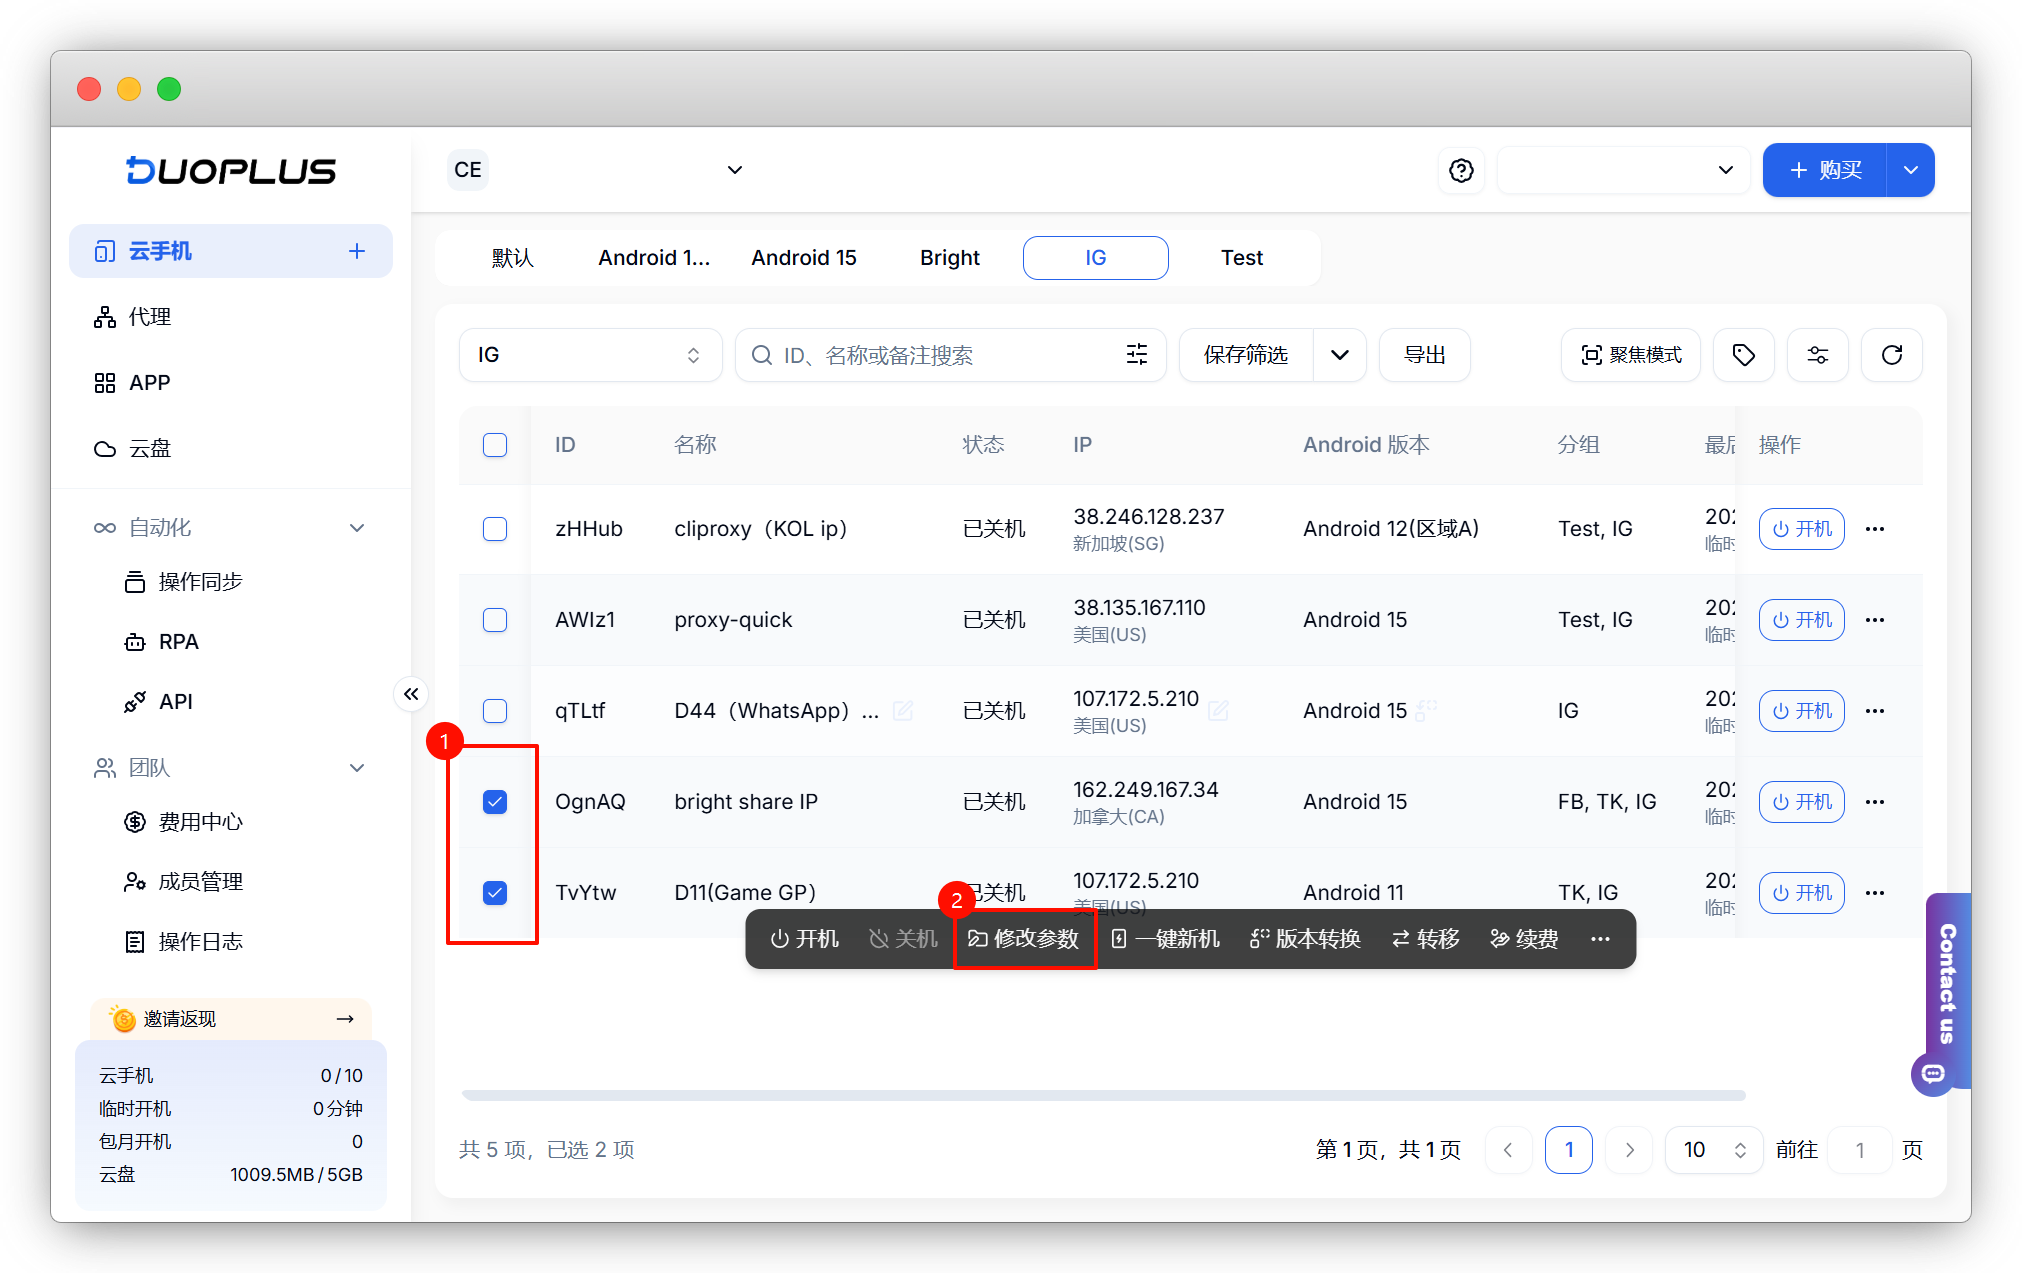Switch to the Bright tab
2022x1273 pixels.
pos(949,258)
